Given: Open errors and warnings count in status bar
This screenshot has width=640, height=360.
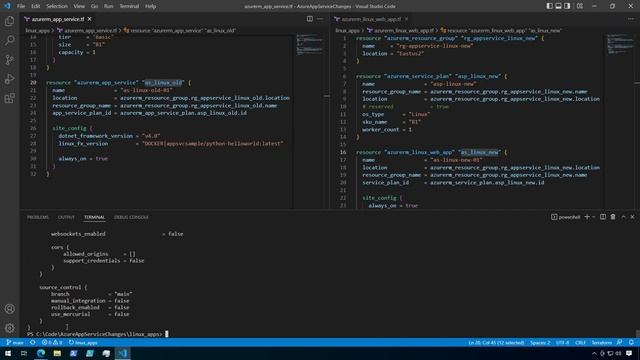Looking at the screenshot, I should (x=52, y=342).
